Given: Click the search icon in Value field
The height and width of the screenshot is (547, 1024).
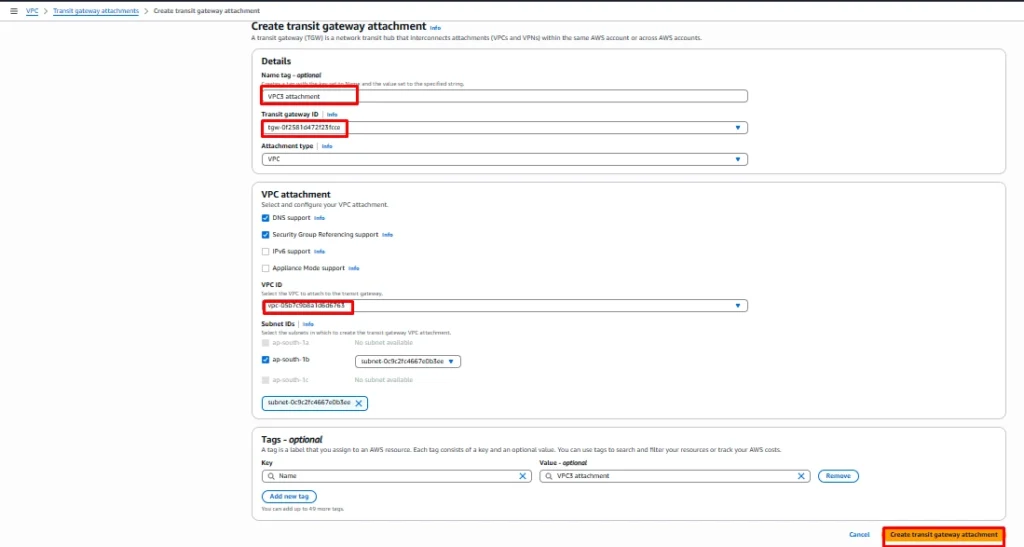Looking at the screenshot, I should [x=548, y=476].
